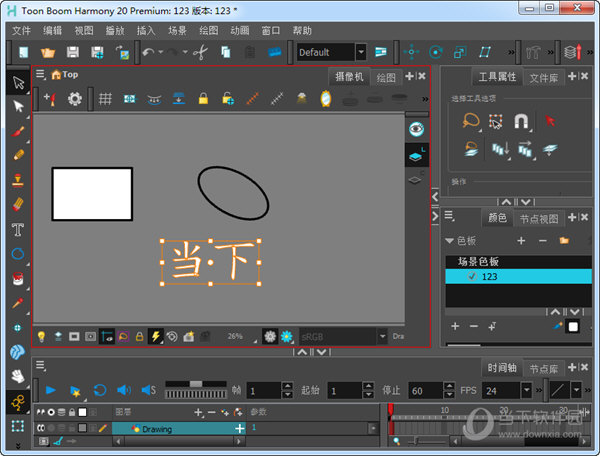Screen dimensions: 600x456
Task: Toggle the eye visibility button beside canvas
Action: tap(416, 129)
